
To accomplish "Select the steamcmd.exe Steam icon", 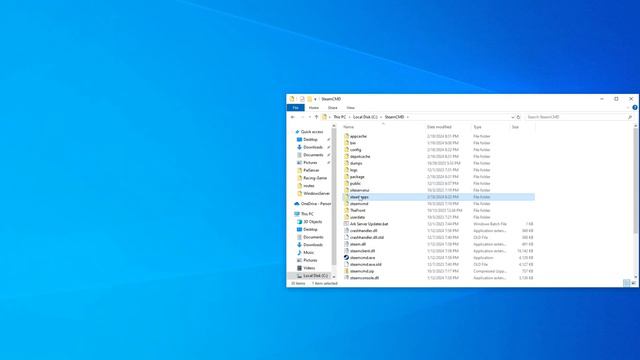I will (x=346, y=258).
